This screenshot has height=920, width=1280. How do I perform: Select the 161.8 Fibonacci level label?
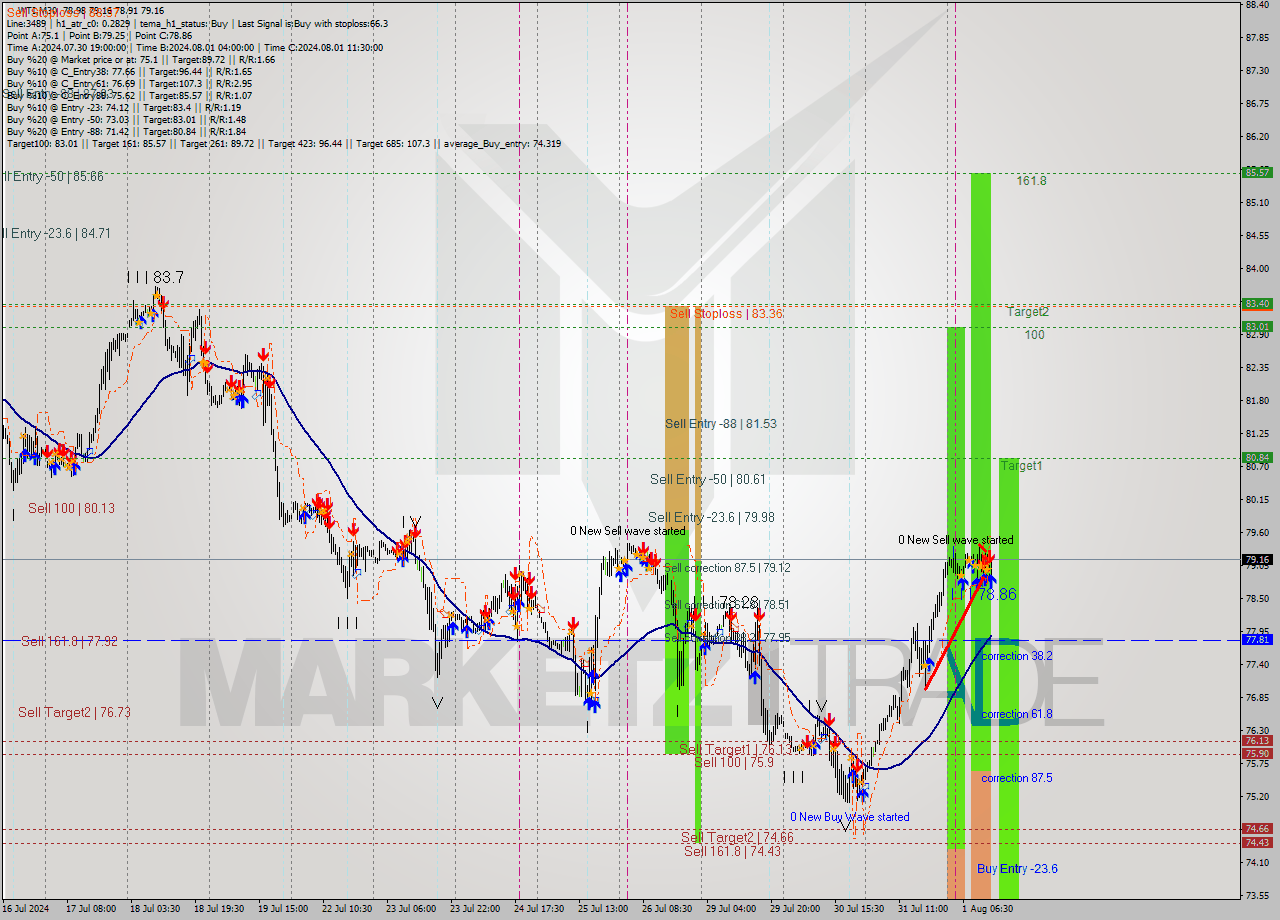pos(1031,182)
